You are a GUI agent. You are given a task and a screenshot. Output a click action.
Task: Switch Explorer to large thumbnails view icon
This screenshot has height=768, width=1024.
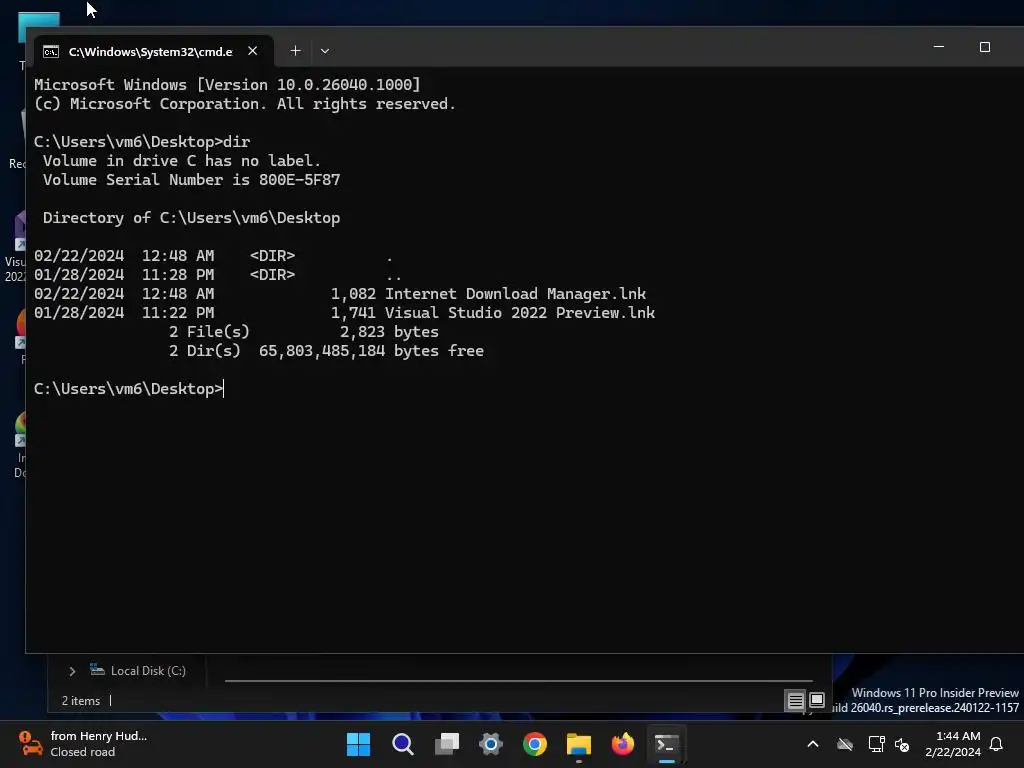[x=817, y=701]
